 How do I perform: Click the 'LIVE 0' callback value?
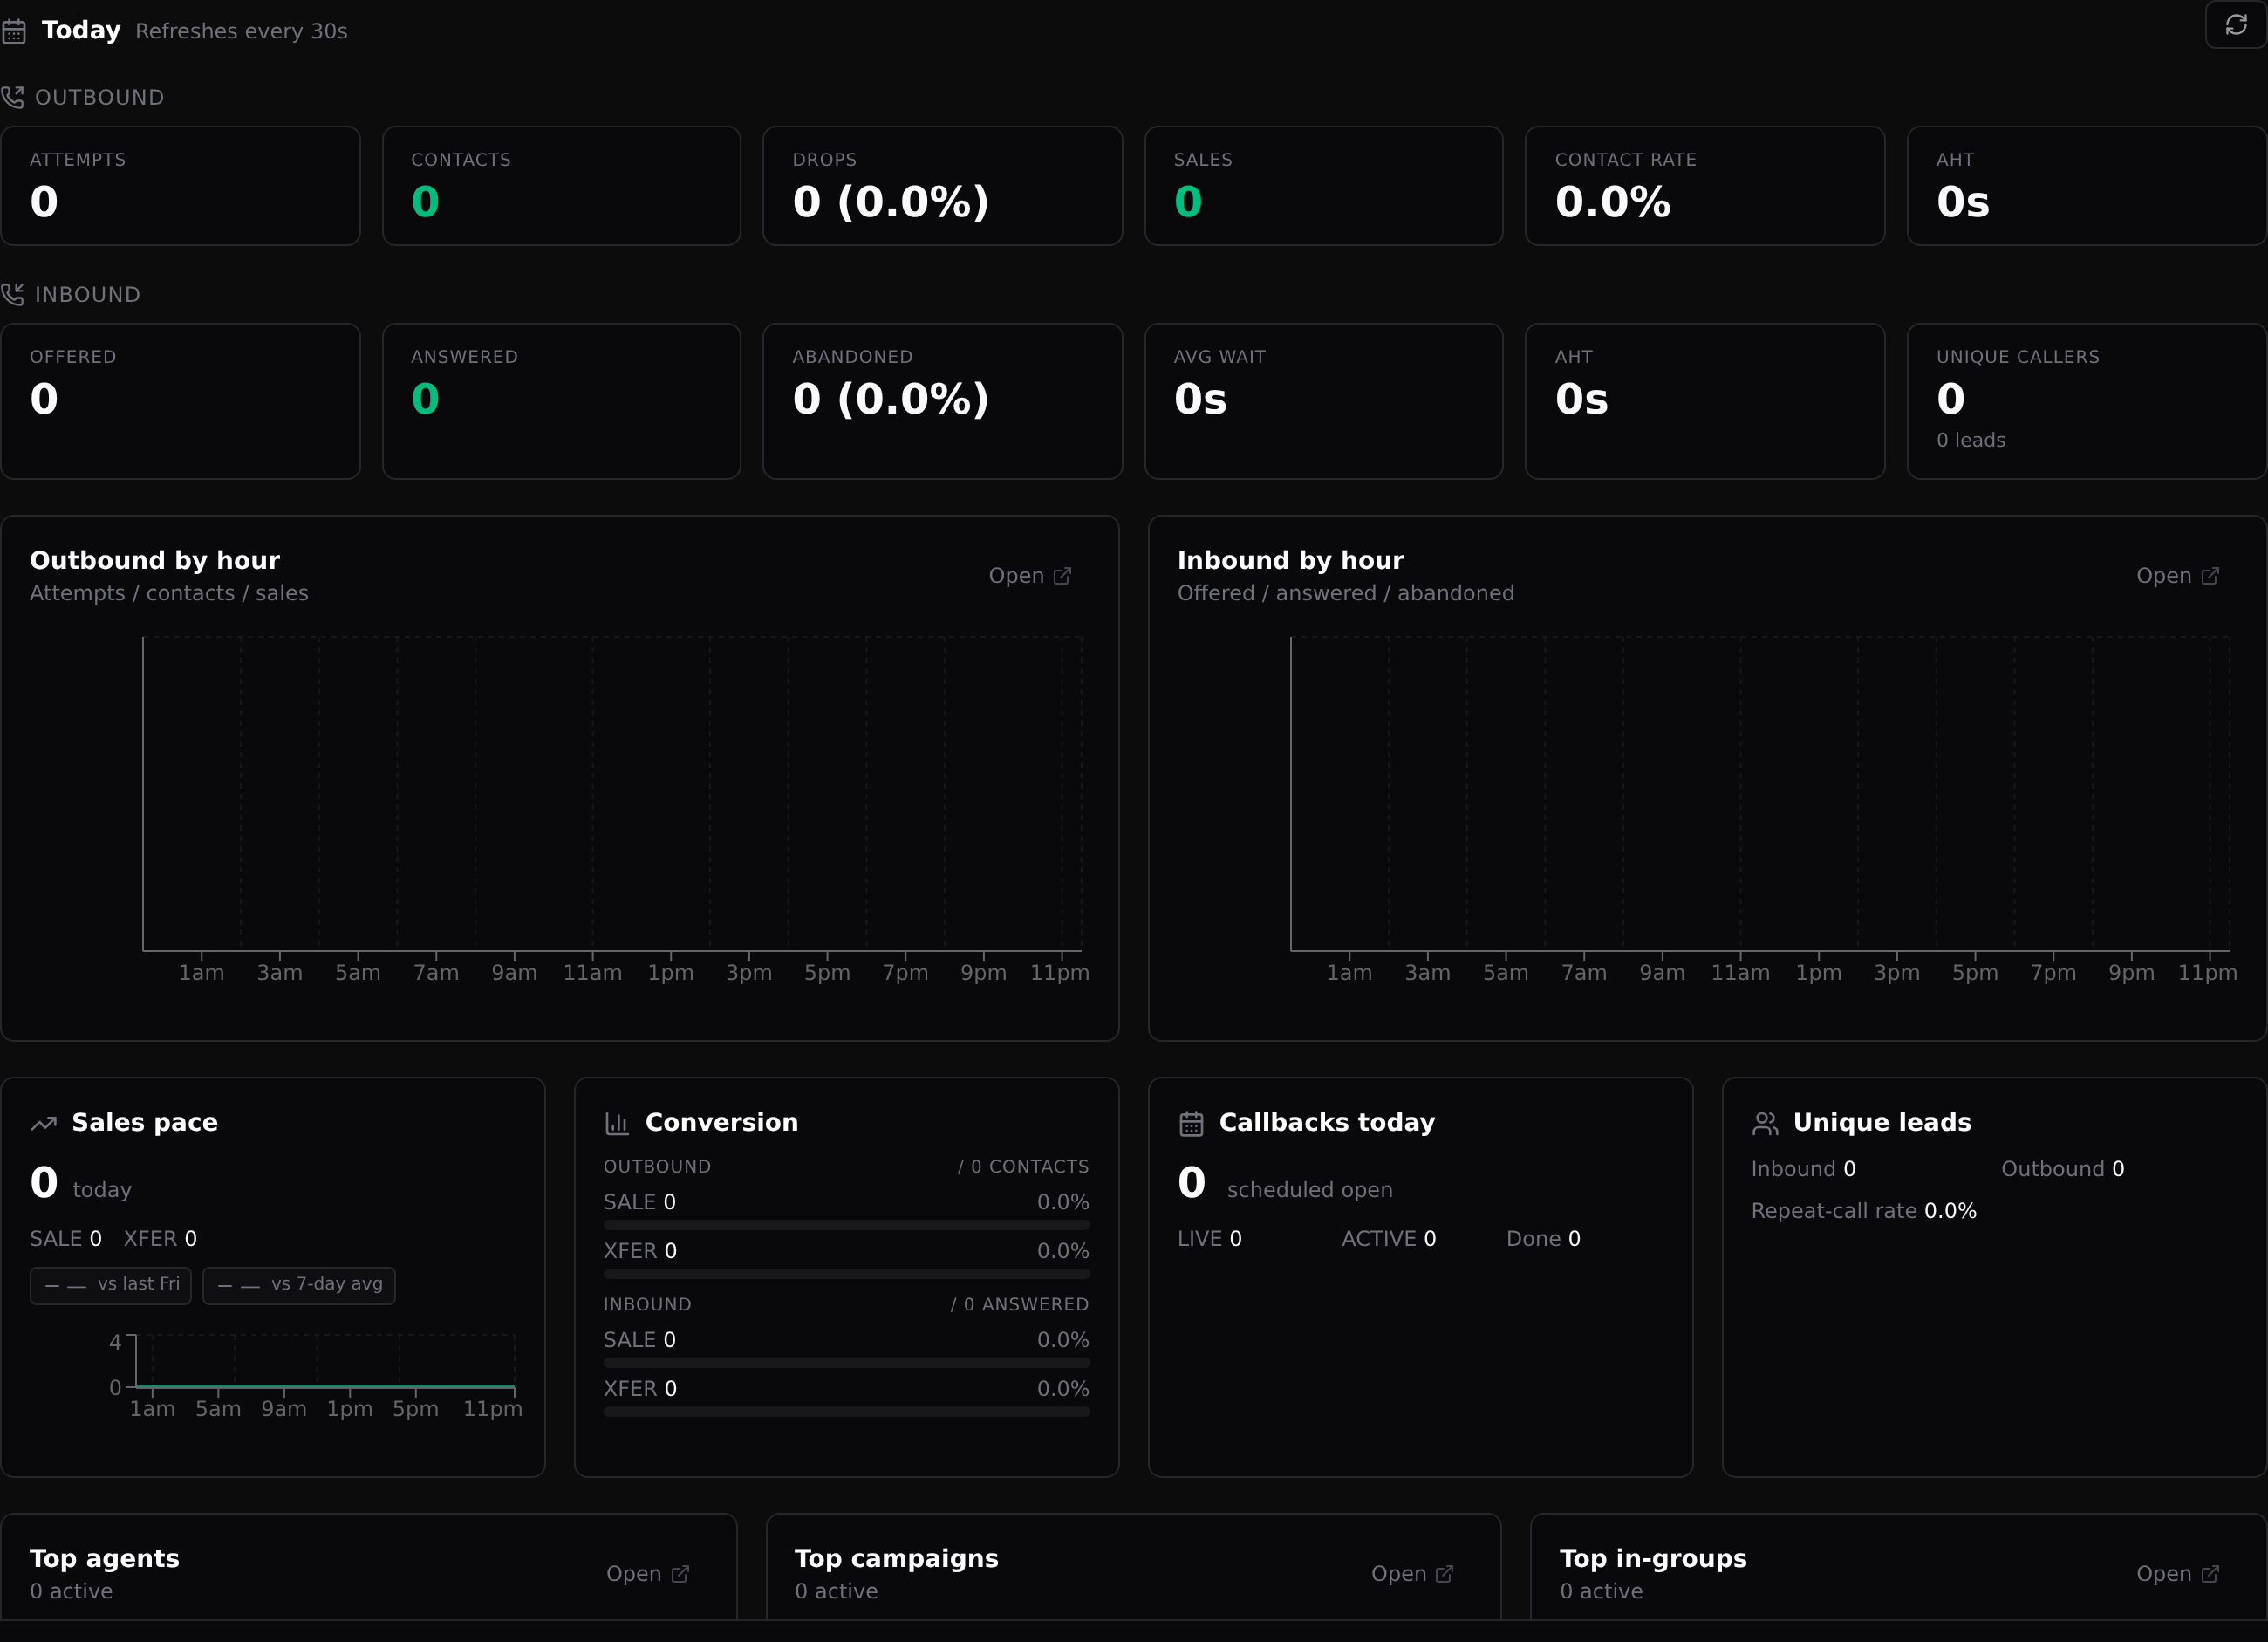click(1209, 1239)
